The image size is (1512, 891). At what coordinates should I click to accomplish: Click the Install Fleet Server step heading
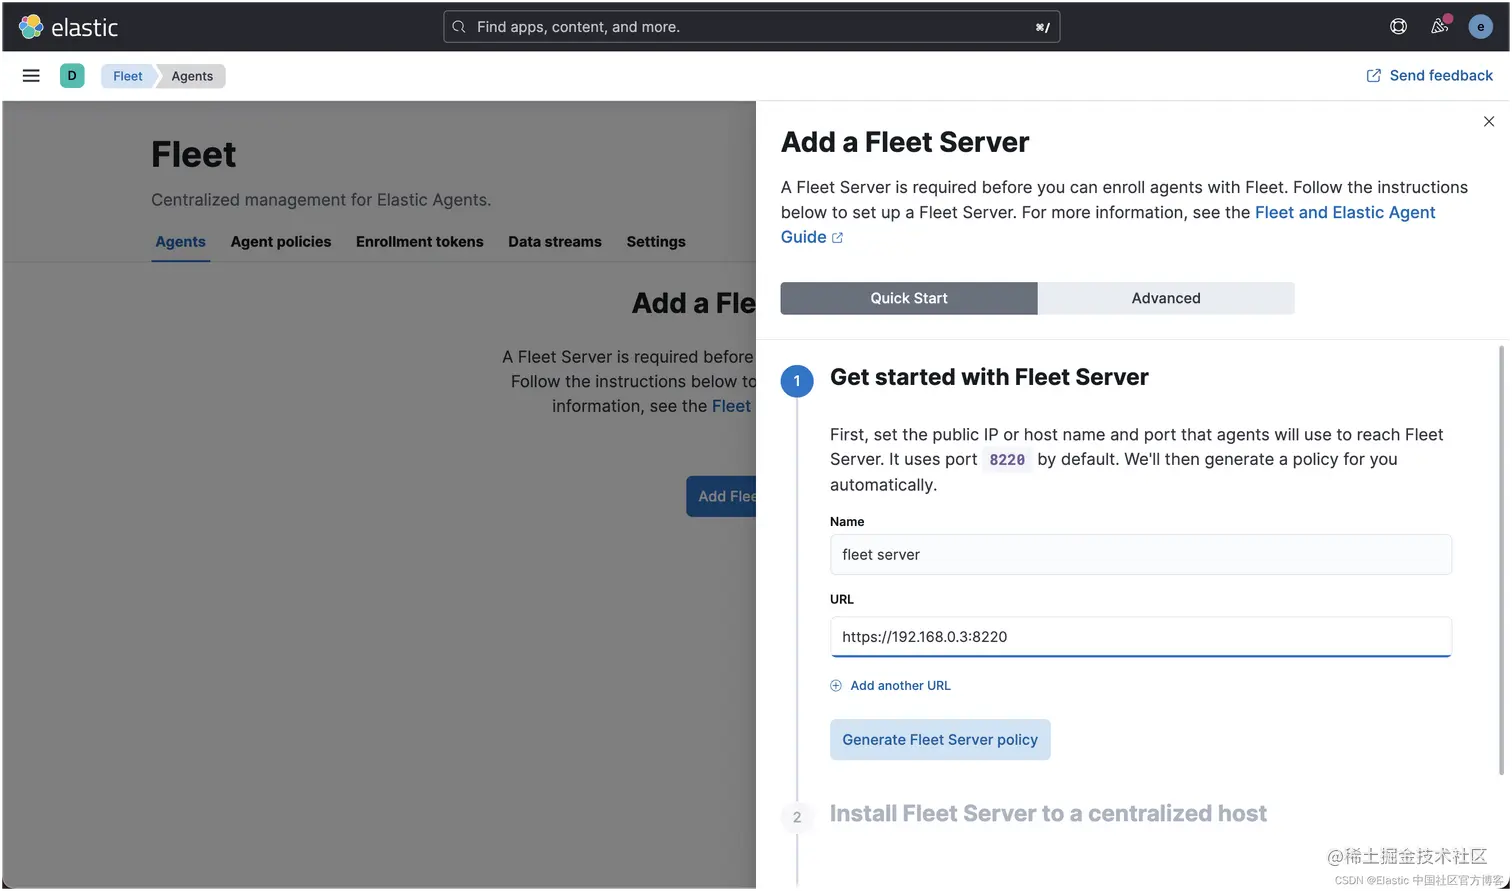pyautogui.click(x=1048, y=814)
